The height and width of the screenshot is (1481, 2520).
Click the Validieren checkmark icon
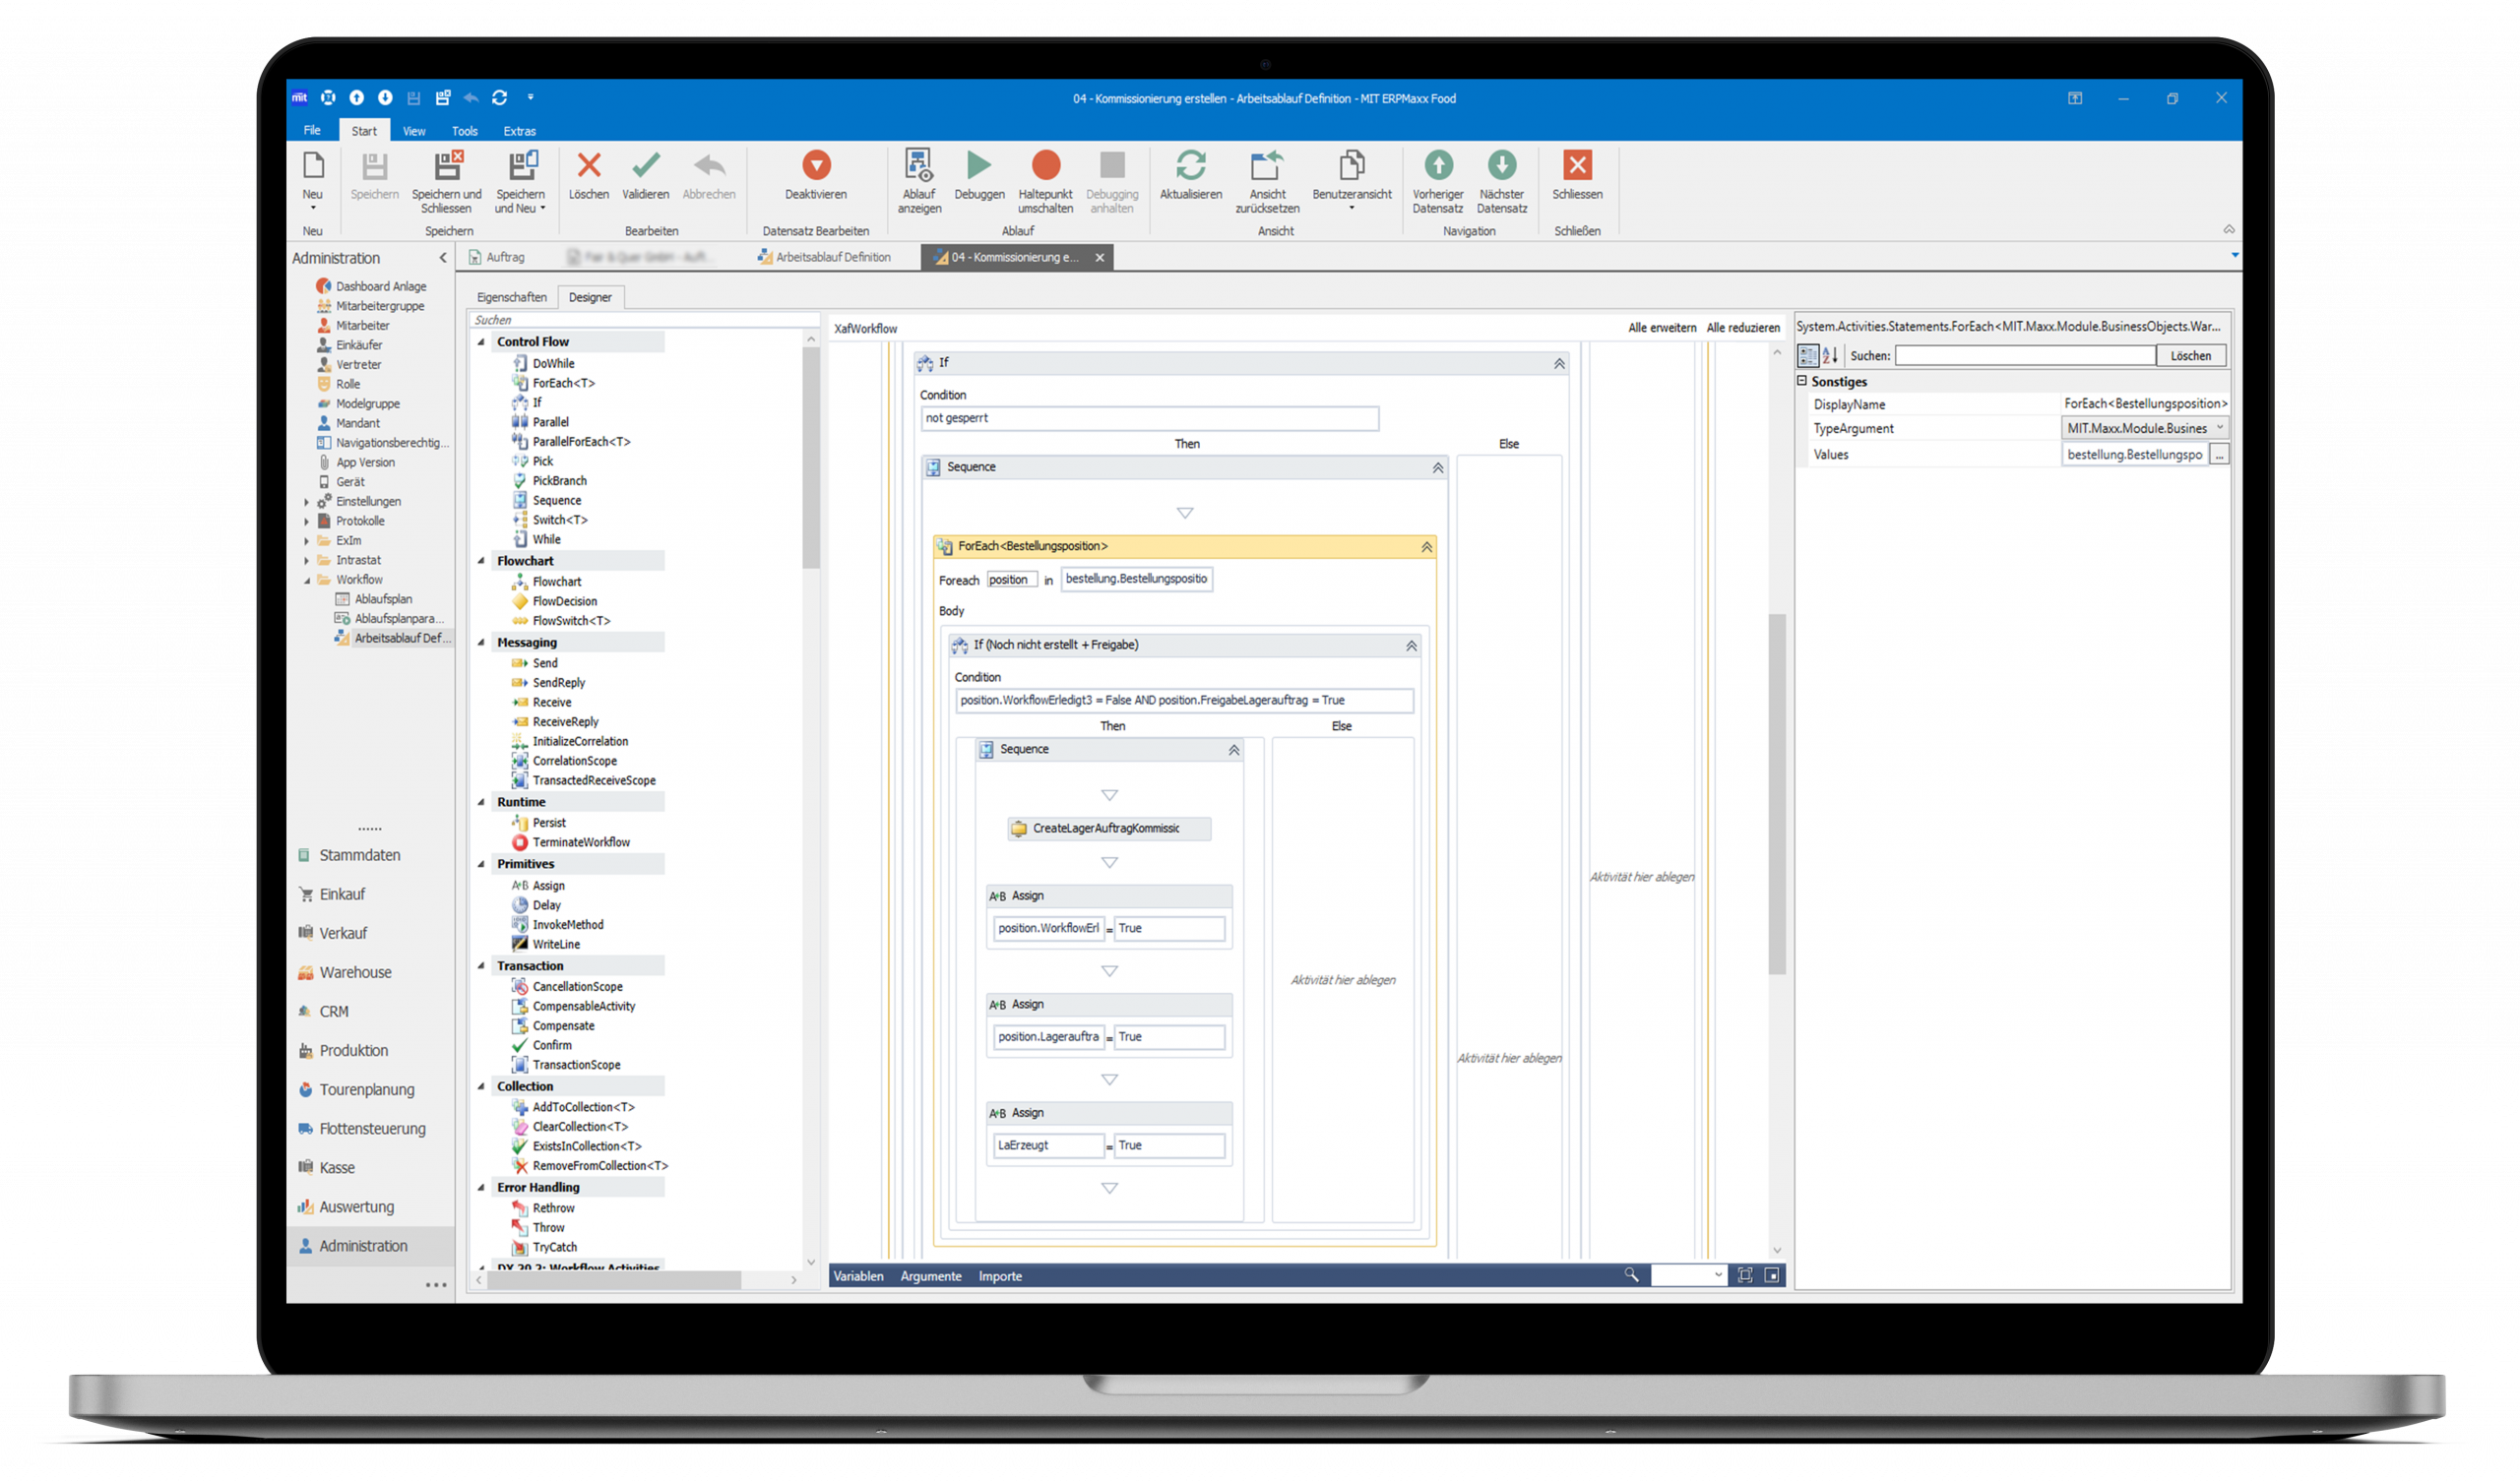(645, 166)
